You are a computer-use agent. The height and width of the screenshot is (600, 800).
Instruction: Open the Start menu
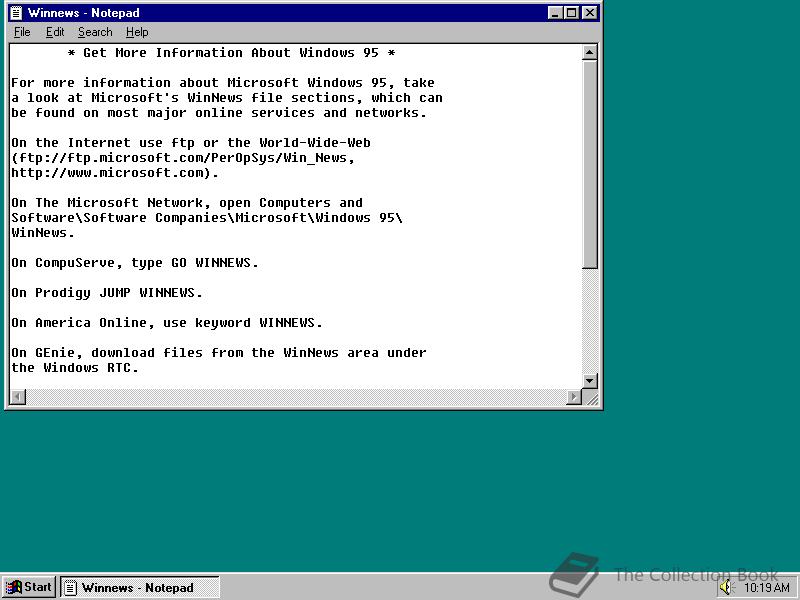point(29,587)
